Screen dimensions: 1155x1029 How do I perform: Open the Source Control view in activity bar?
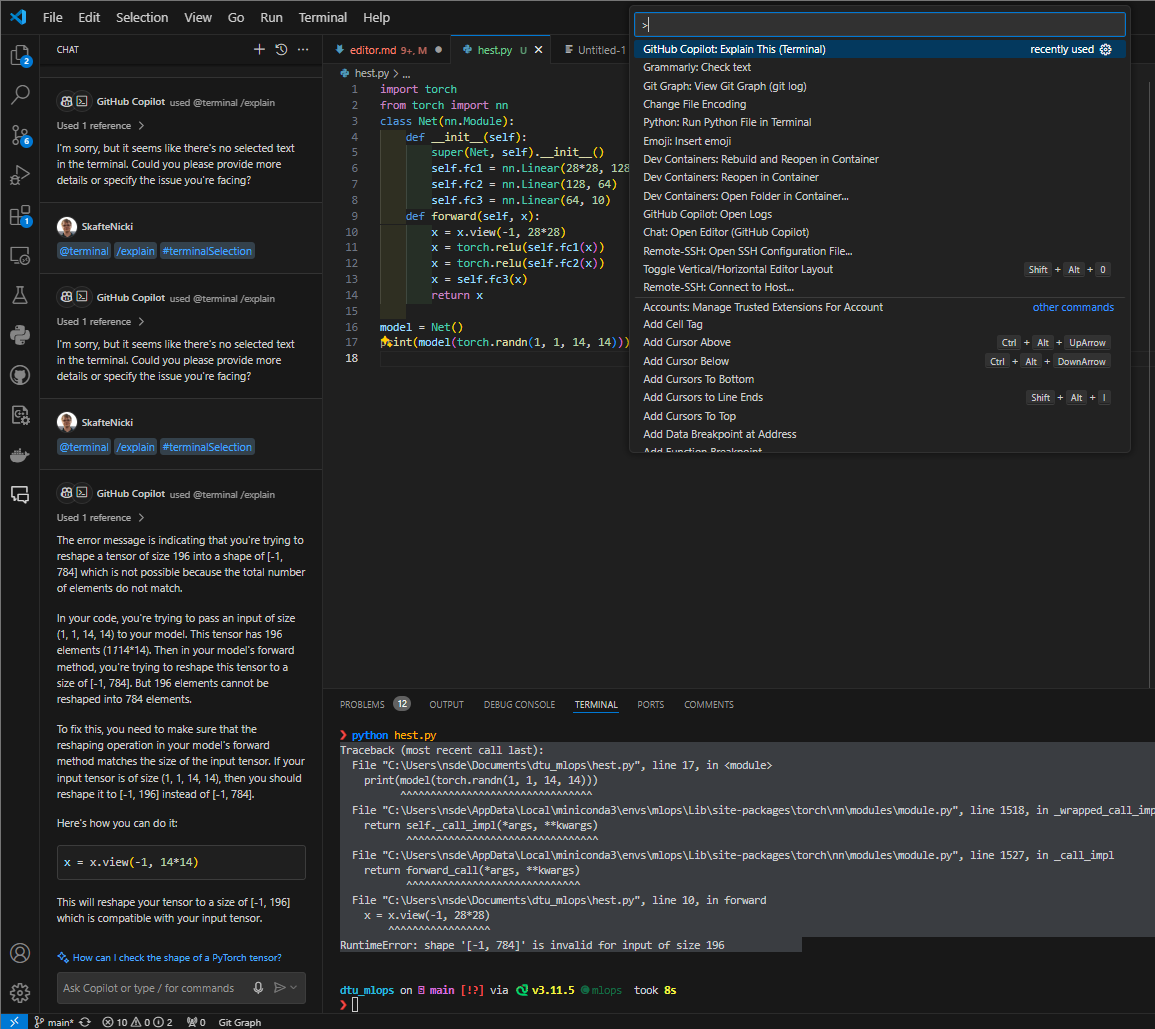tap(20, 135)
